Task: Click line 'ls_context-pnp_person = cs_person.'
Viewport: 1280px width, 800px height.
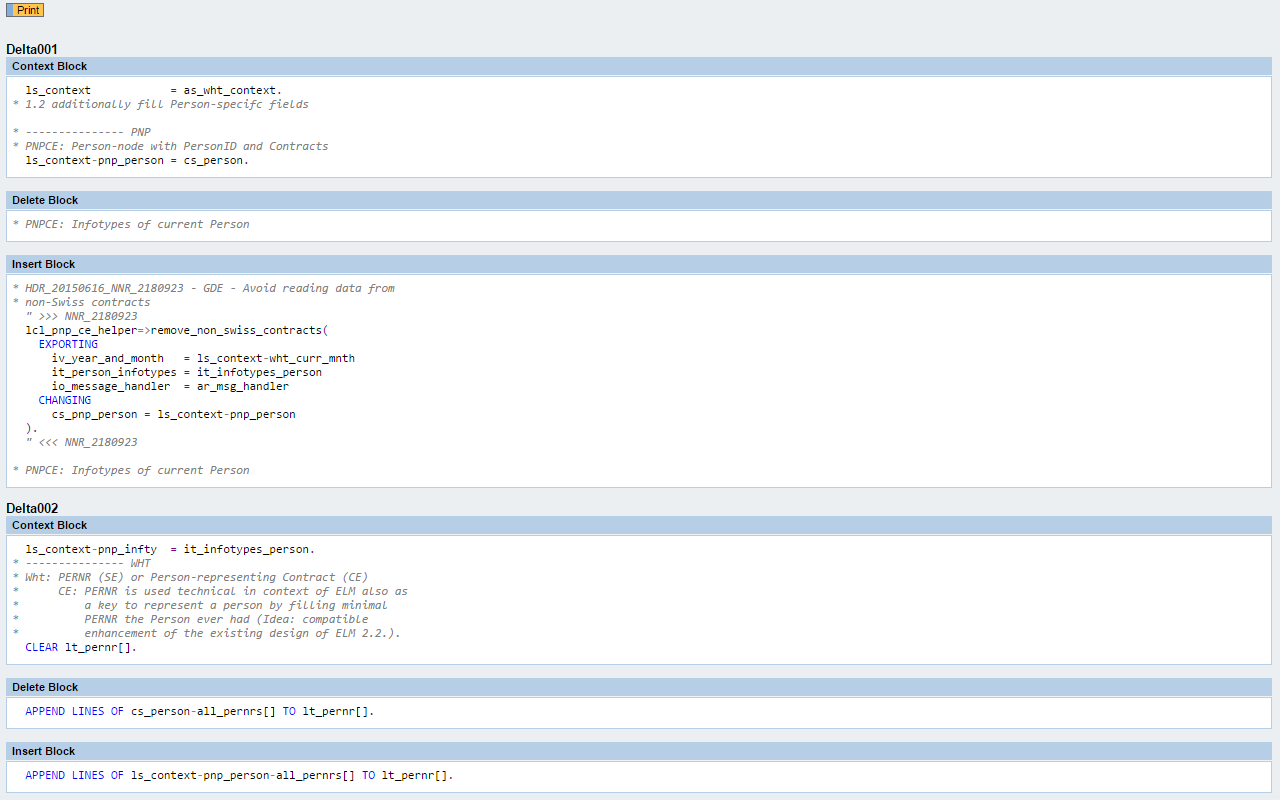Action: click(x=137, y=160)
